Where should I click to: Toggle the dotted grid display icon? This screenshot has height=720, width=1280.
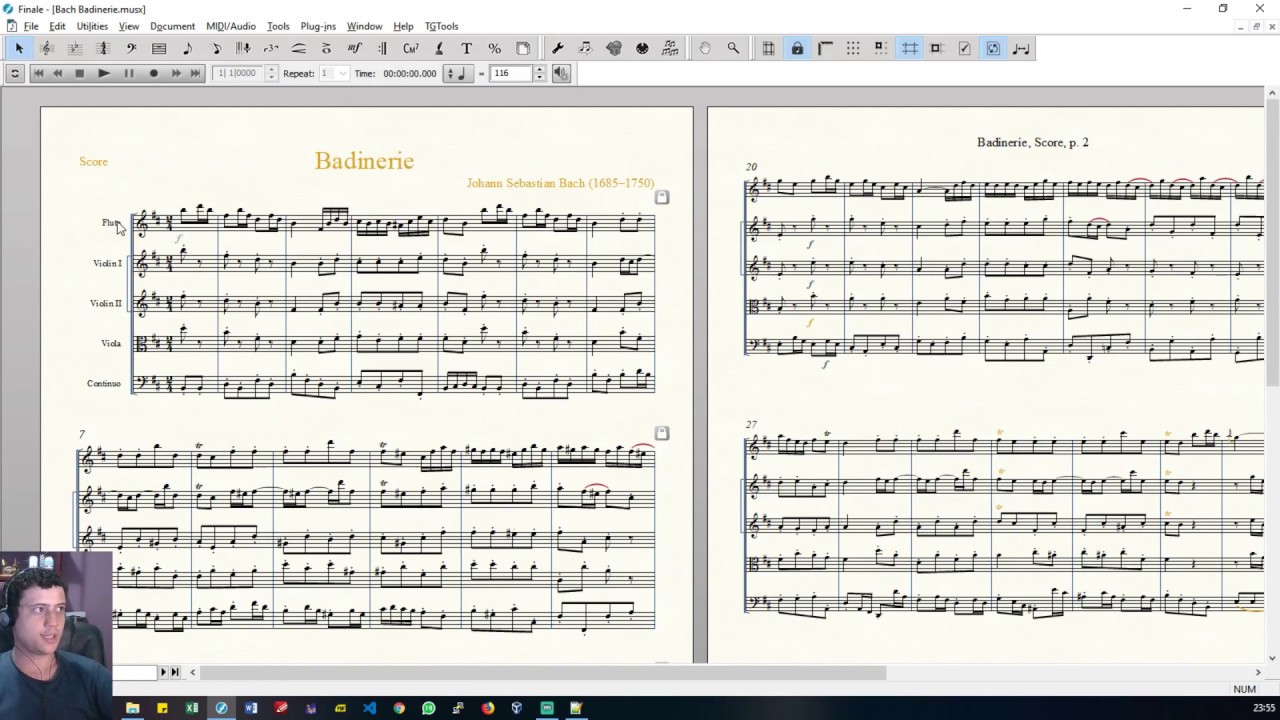853,48
